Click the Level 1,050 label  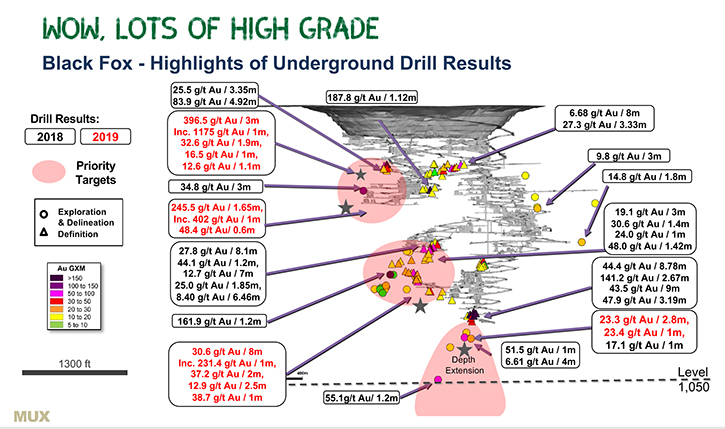(693, 380)
